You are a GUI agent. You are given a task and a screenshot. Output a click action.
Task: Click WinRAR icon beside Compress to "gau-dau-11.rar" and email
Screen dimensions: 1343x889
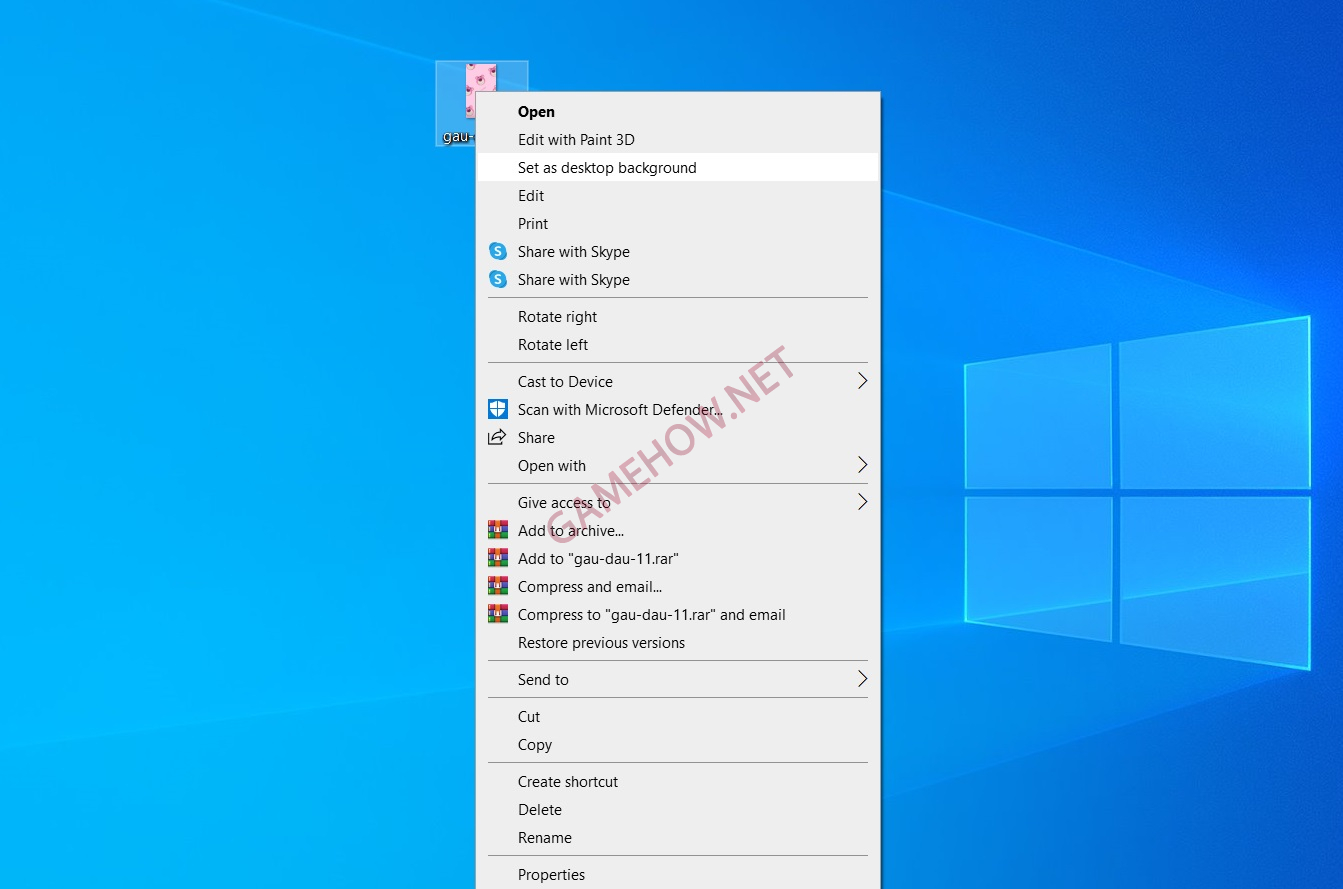tap(497, 614)
